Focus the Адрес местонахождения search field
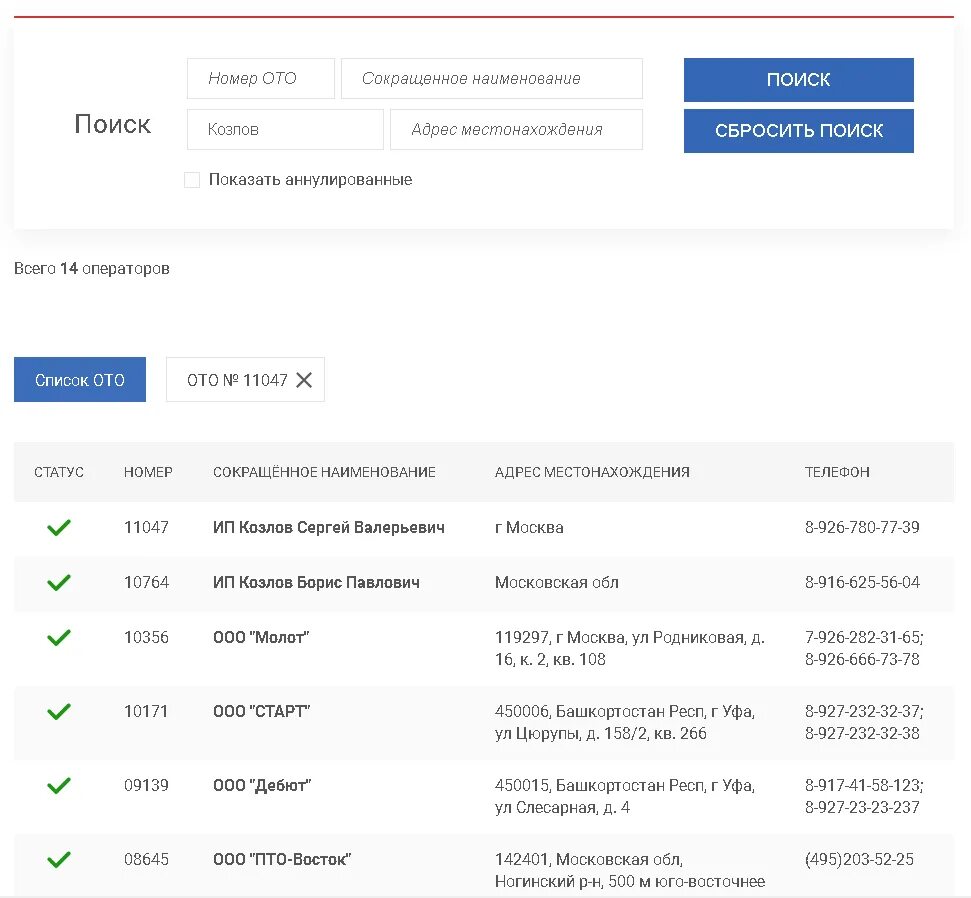Screen dimensions: 971x898 point(516,129)
